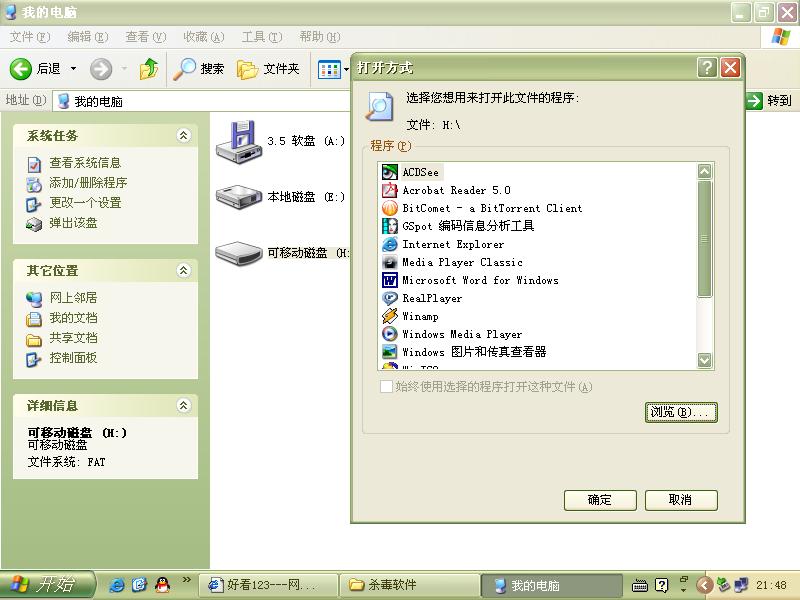
Task: Cancel dialog with 取消 button
Action: click(681, 500)
